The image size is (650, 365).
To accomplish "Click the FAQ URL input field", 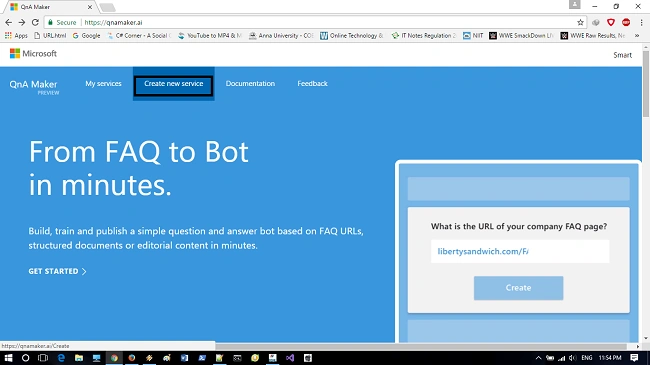I will click(x=520, y=251).
